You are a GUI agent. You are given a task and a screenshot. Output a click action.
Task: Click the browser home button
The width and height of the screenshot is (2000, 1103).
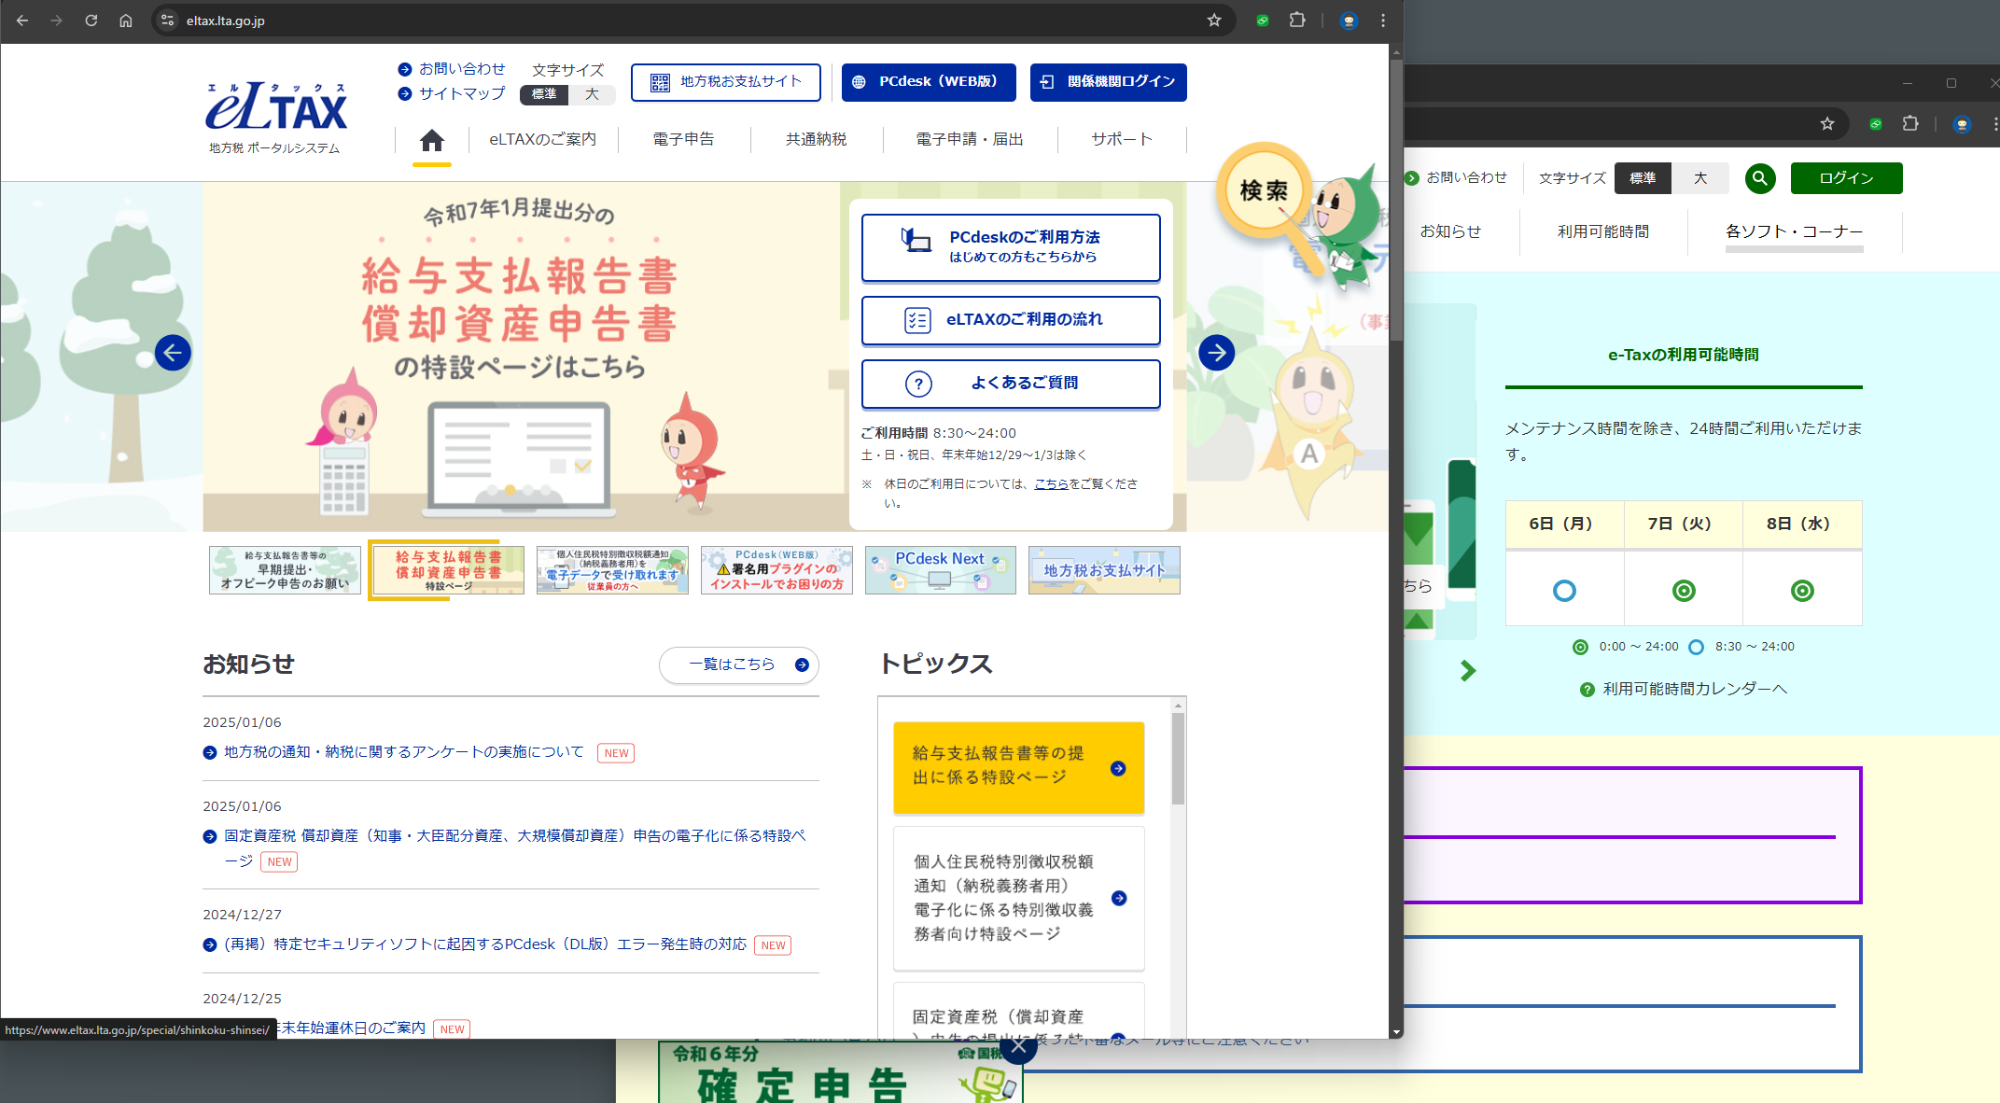click(x=126, y=20)
